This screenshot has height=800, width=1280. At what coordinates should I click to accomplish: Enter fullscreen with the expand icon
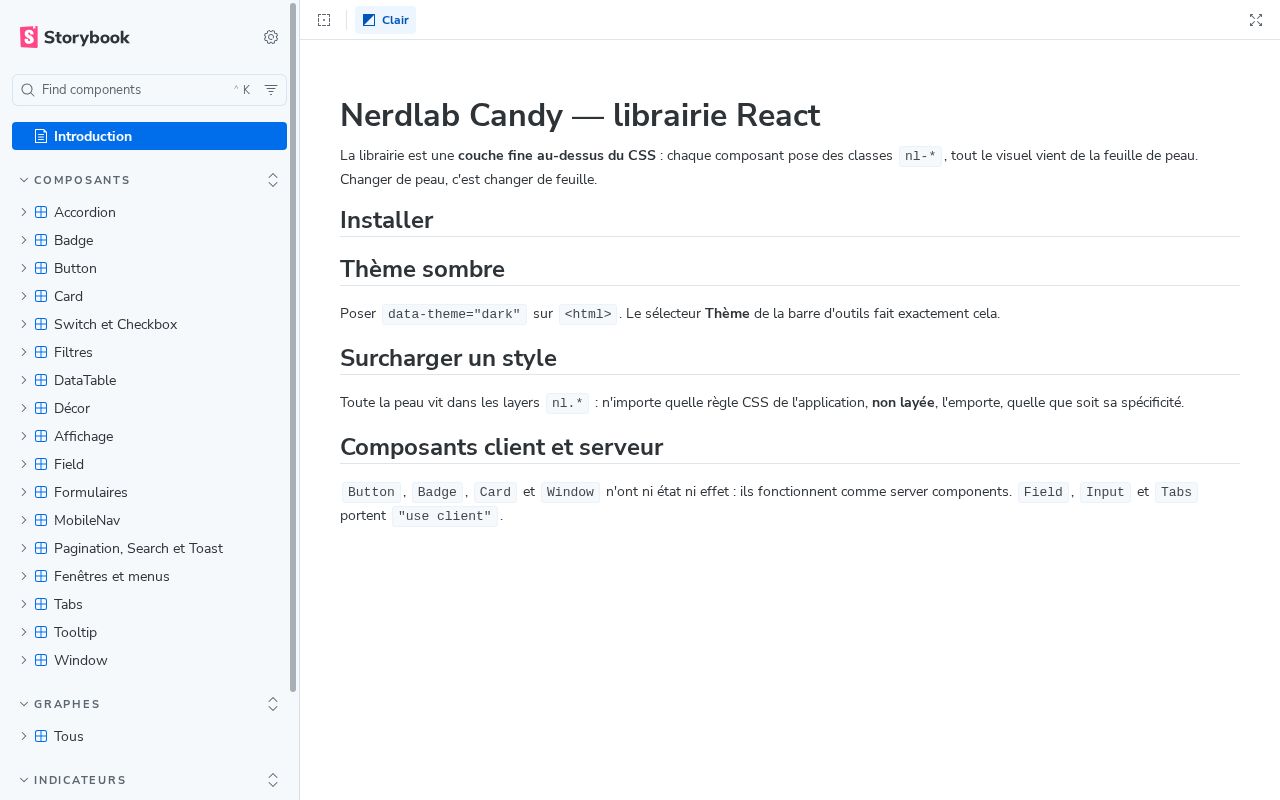coord(1256,20)
